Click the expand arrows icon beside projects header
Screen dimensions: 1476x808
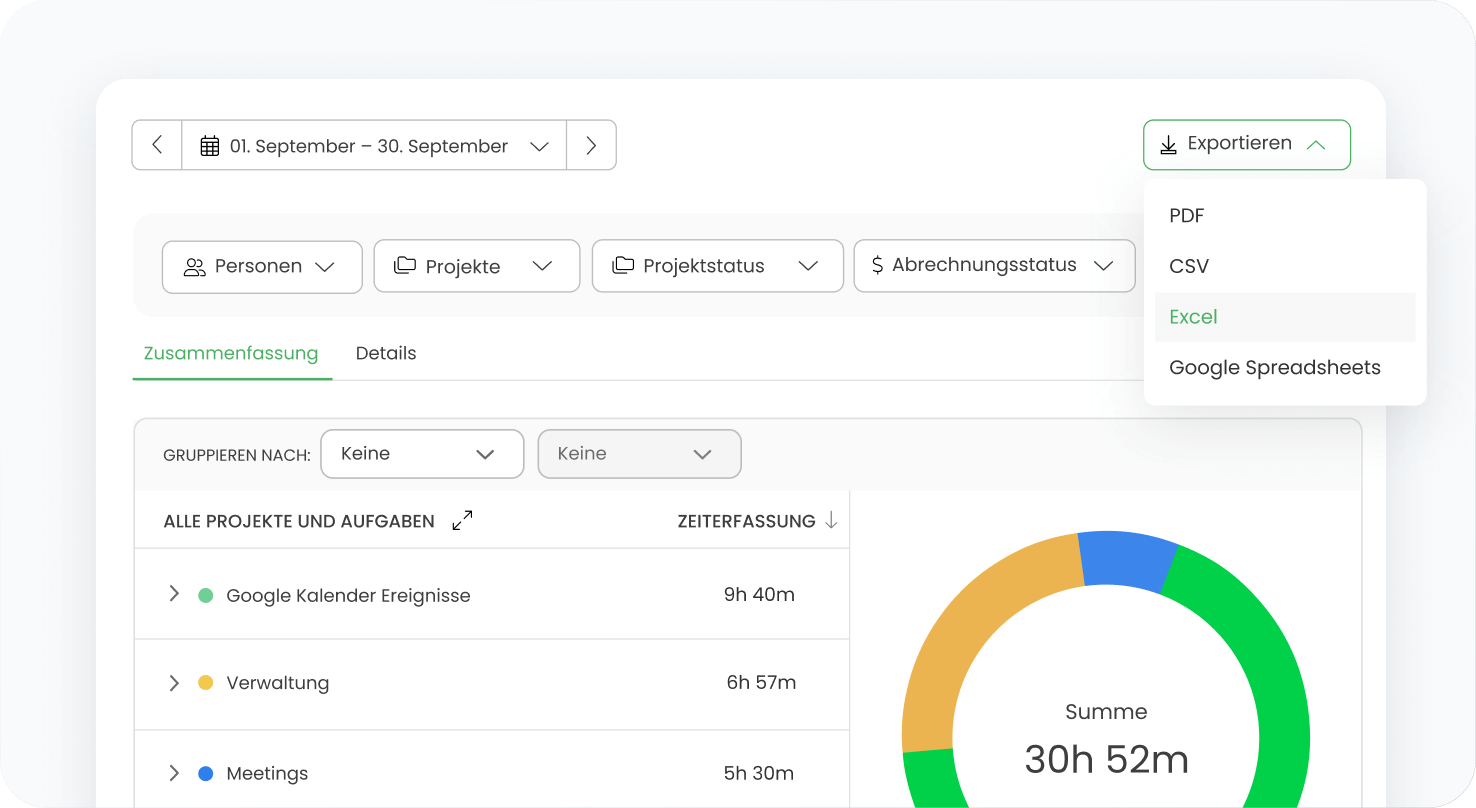point(462,521)
